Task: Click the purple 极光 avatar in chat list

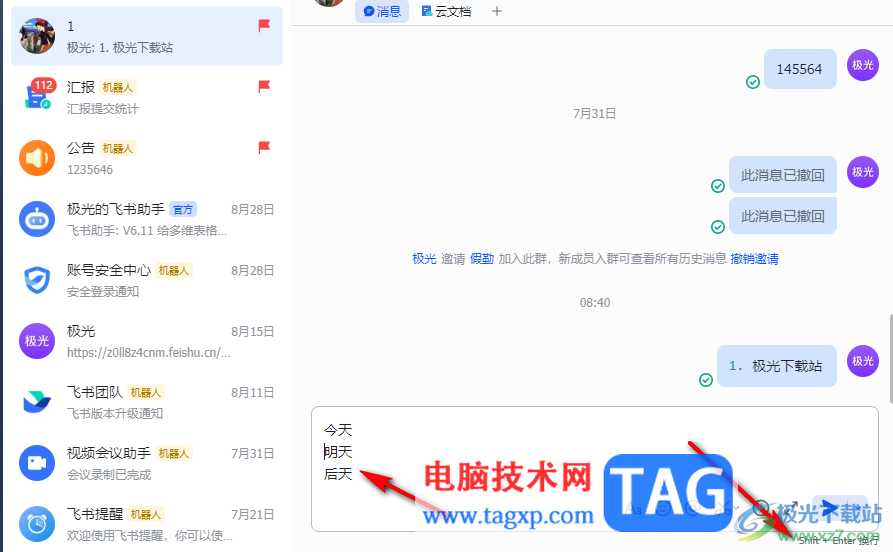Action: click(x=37, y=341)
